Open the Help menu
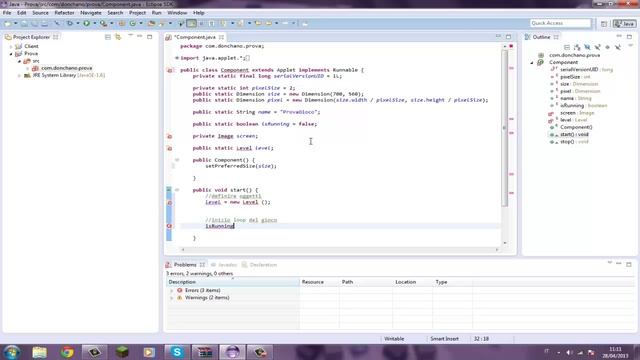 198,13
